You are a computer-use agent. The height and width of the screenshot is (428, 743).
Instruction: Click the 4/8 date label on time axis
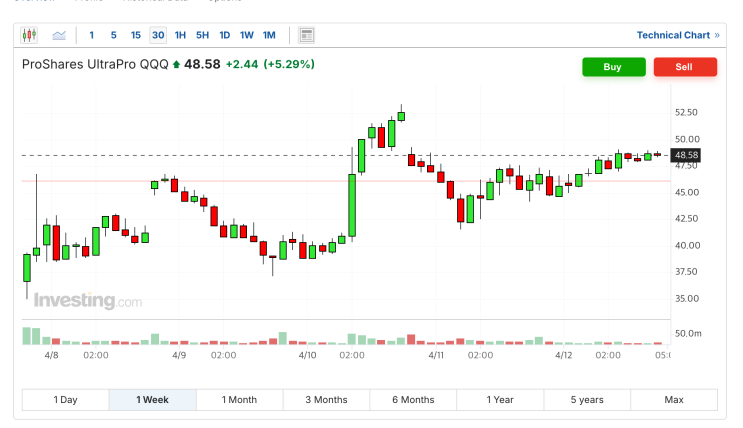52,355
